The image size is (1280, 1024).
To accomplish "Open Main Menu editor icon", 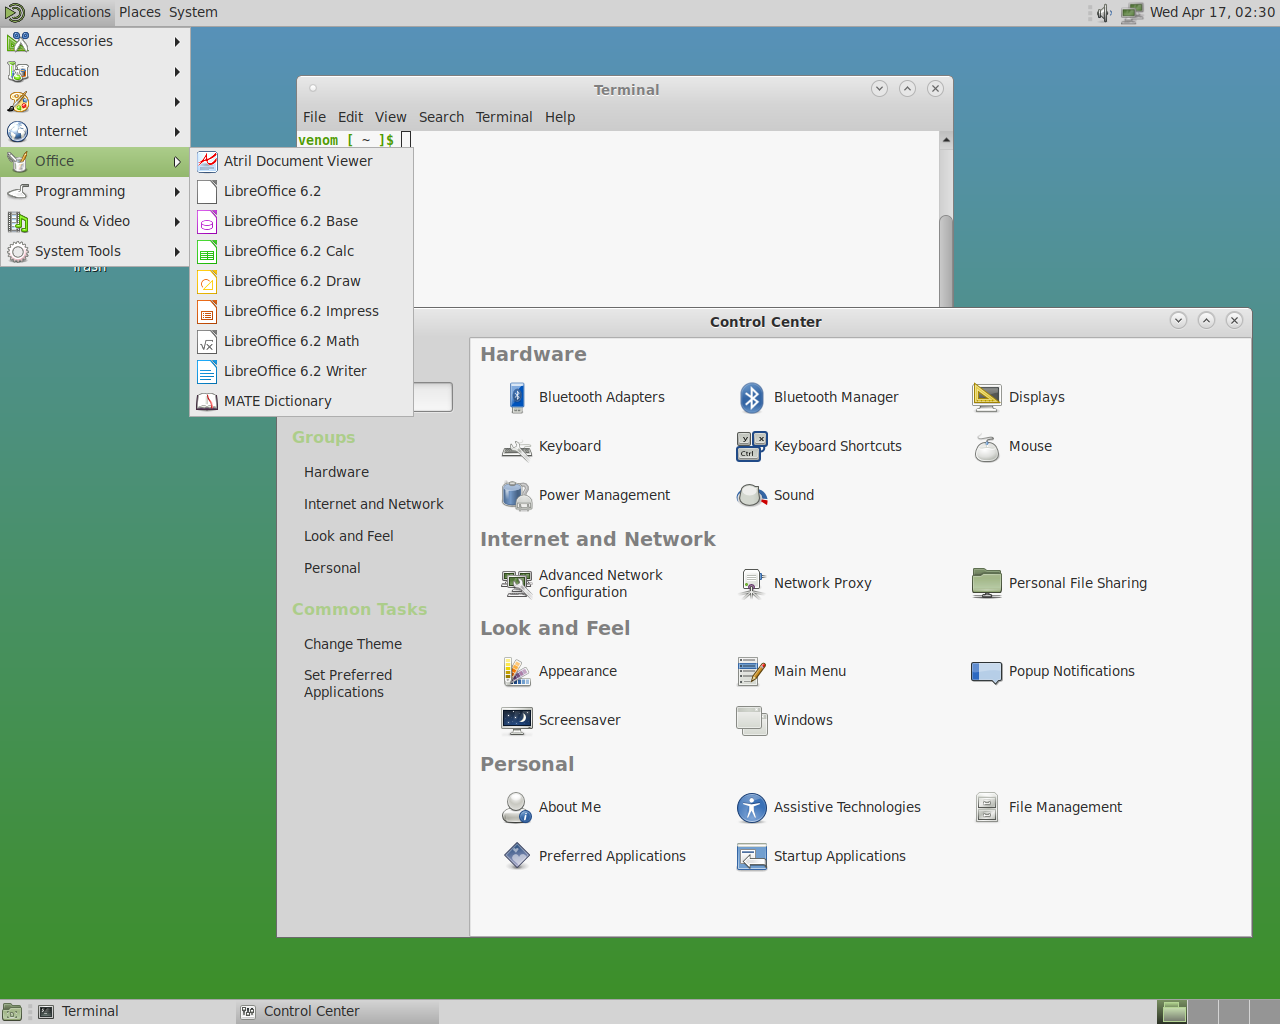I will [752, 671].
